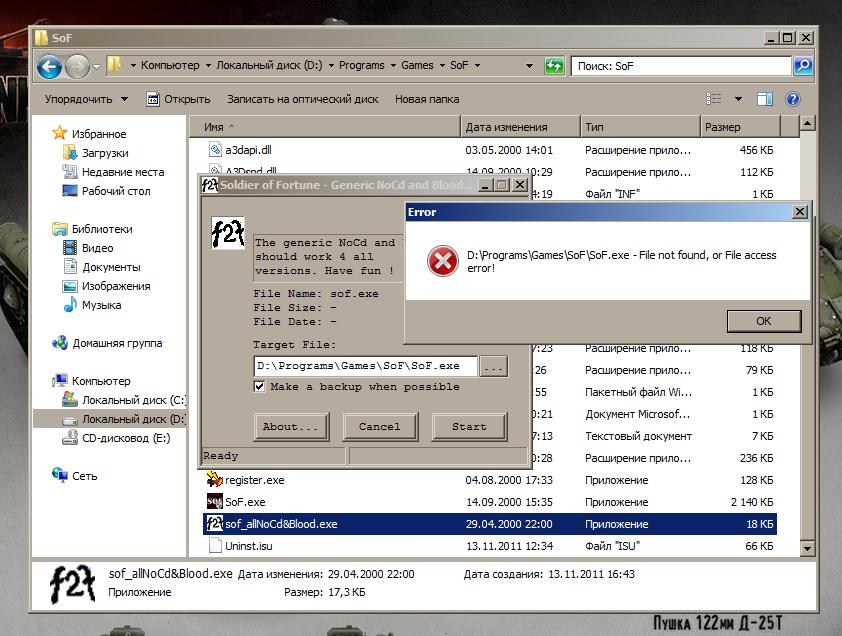Click OK in the Error dialog
The width and height of the screenshot is (842, 636).
[x=764, y=321]
